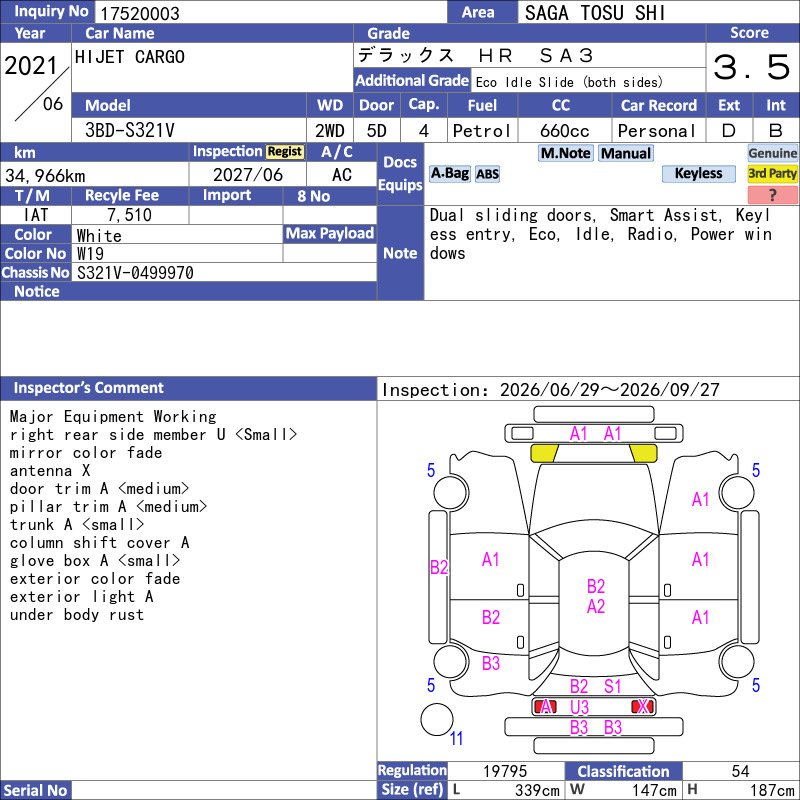Click the B2 A2 roof damage marks
The image size is (800, 800).
point(595,596)
